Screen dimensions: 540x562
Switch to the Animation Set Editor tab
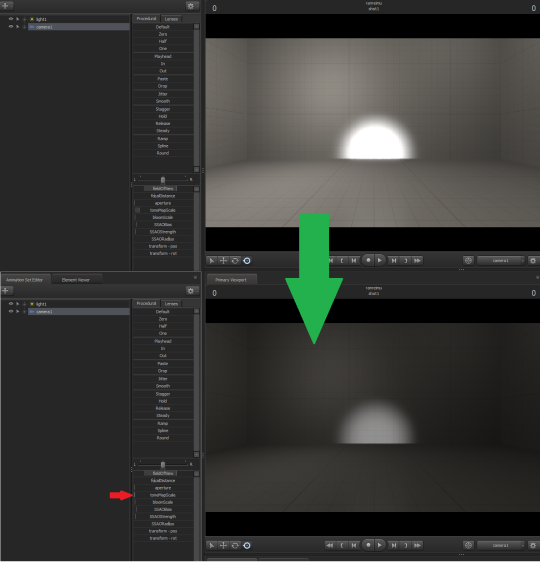(25, 280)
